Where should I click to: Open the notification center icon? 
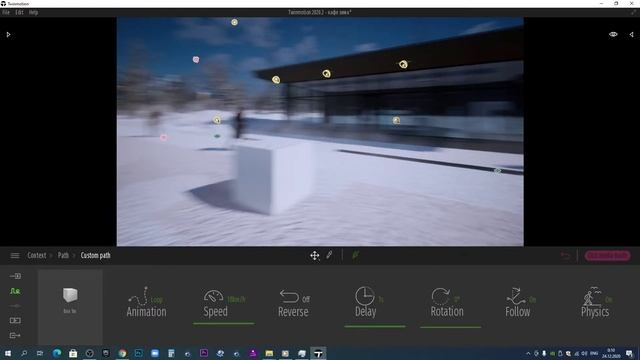(x=629, y=353)
